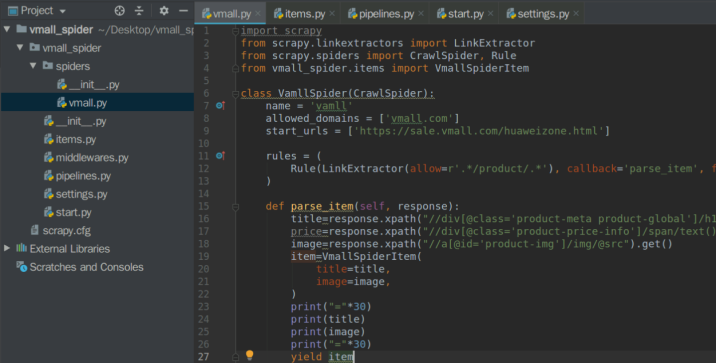This screenshot has width=717, height=363.
Task: Click External Libraries icon
Action: (x=21, y=248)
